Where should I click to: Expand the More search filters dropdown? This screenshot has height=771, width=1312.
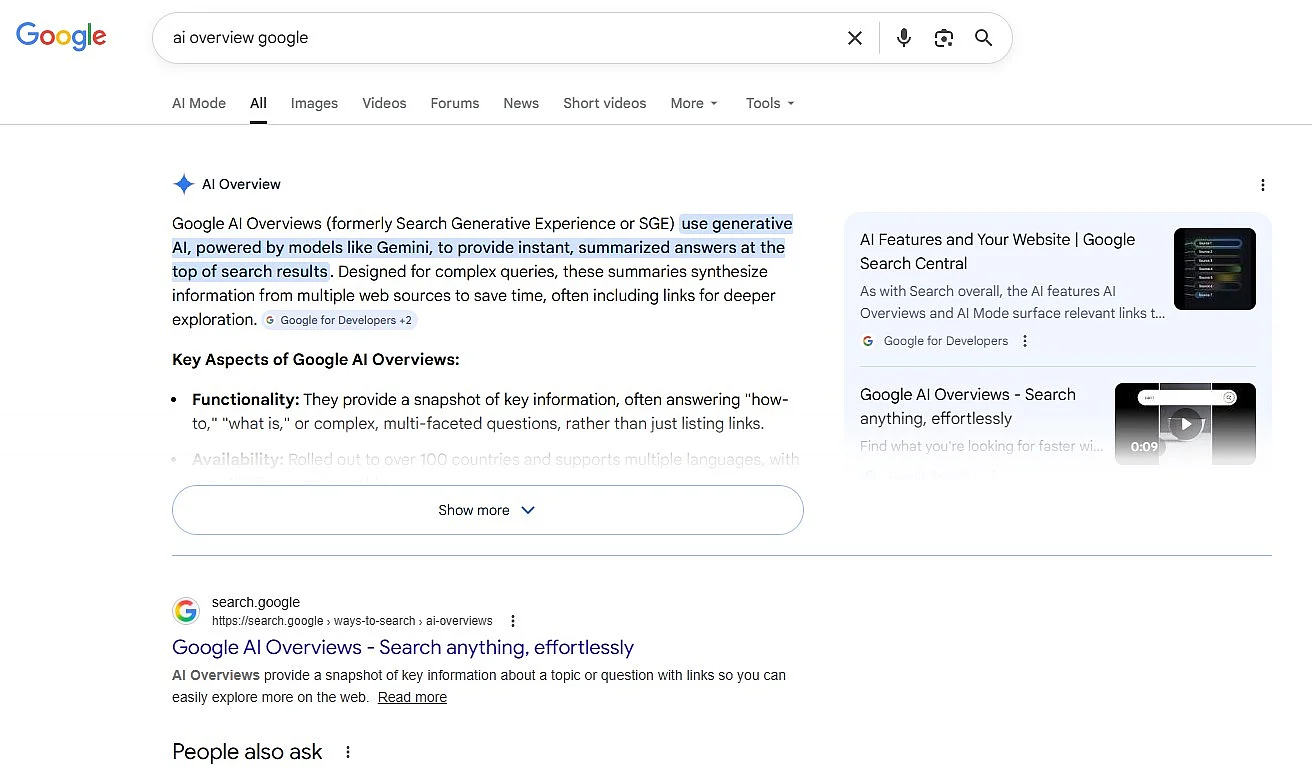[694, 103]
